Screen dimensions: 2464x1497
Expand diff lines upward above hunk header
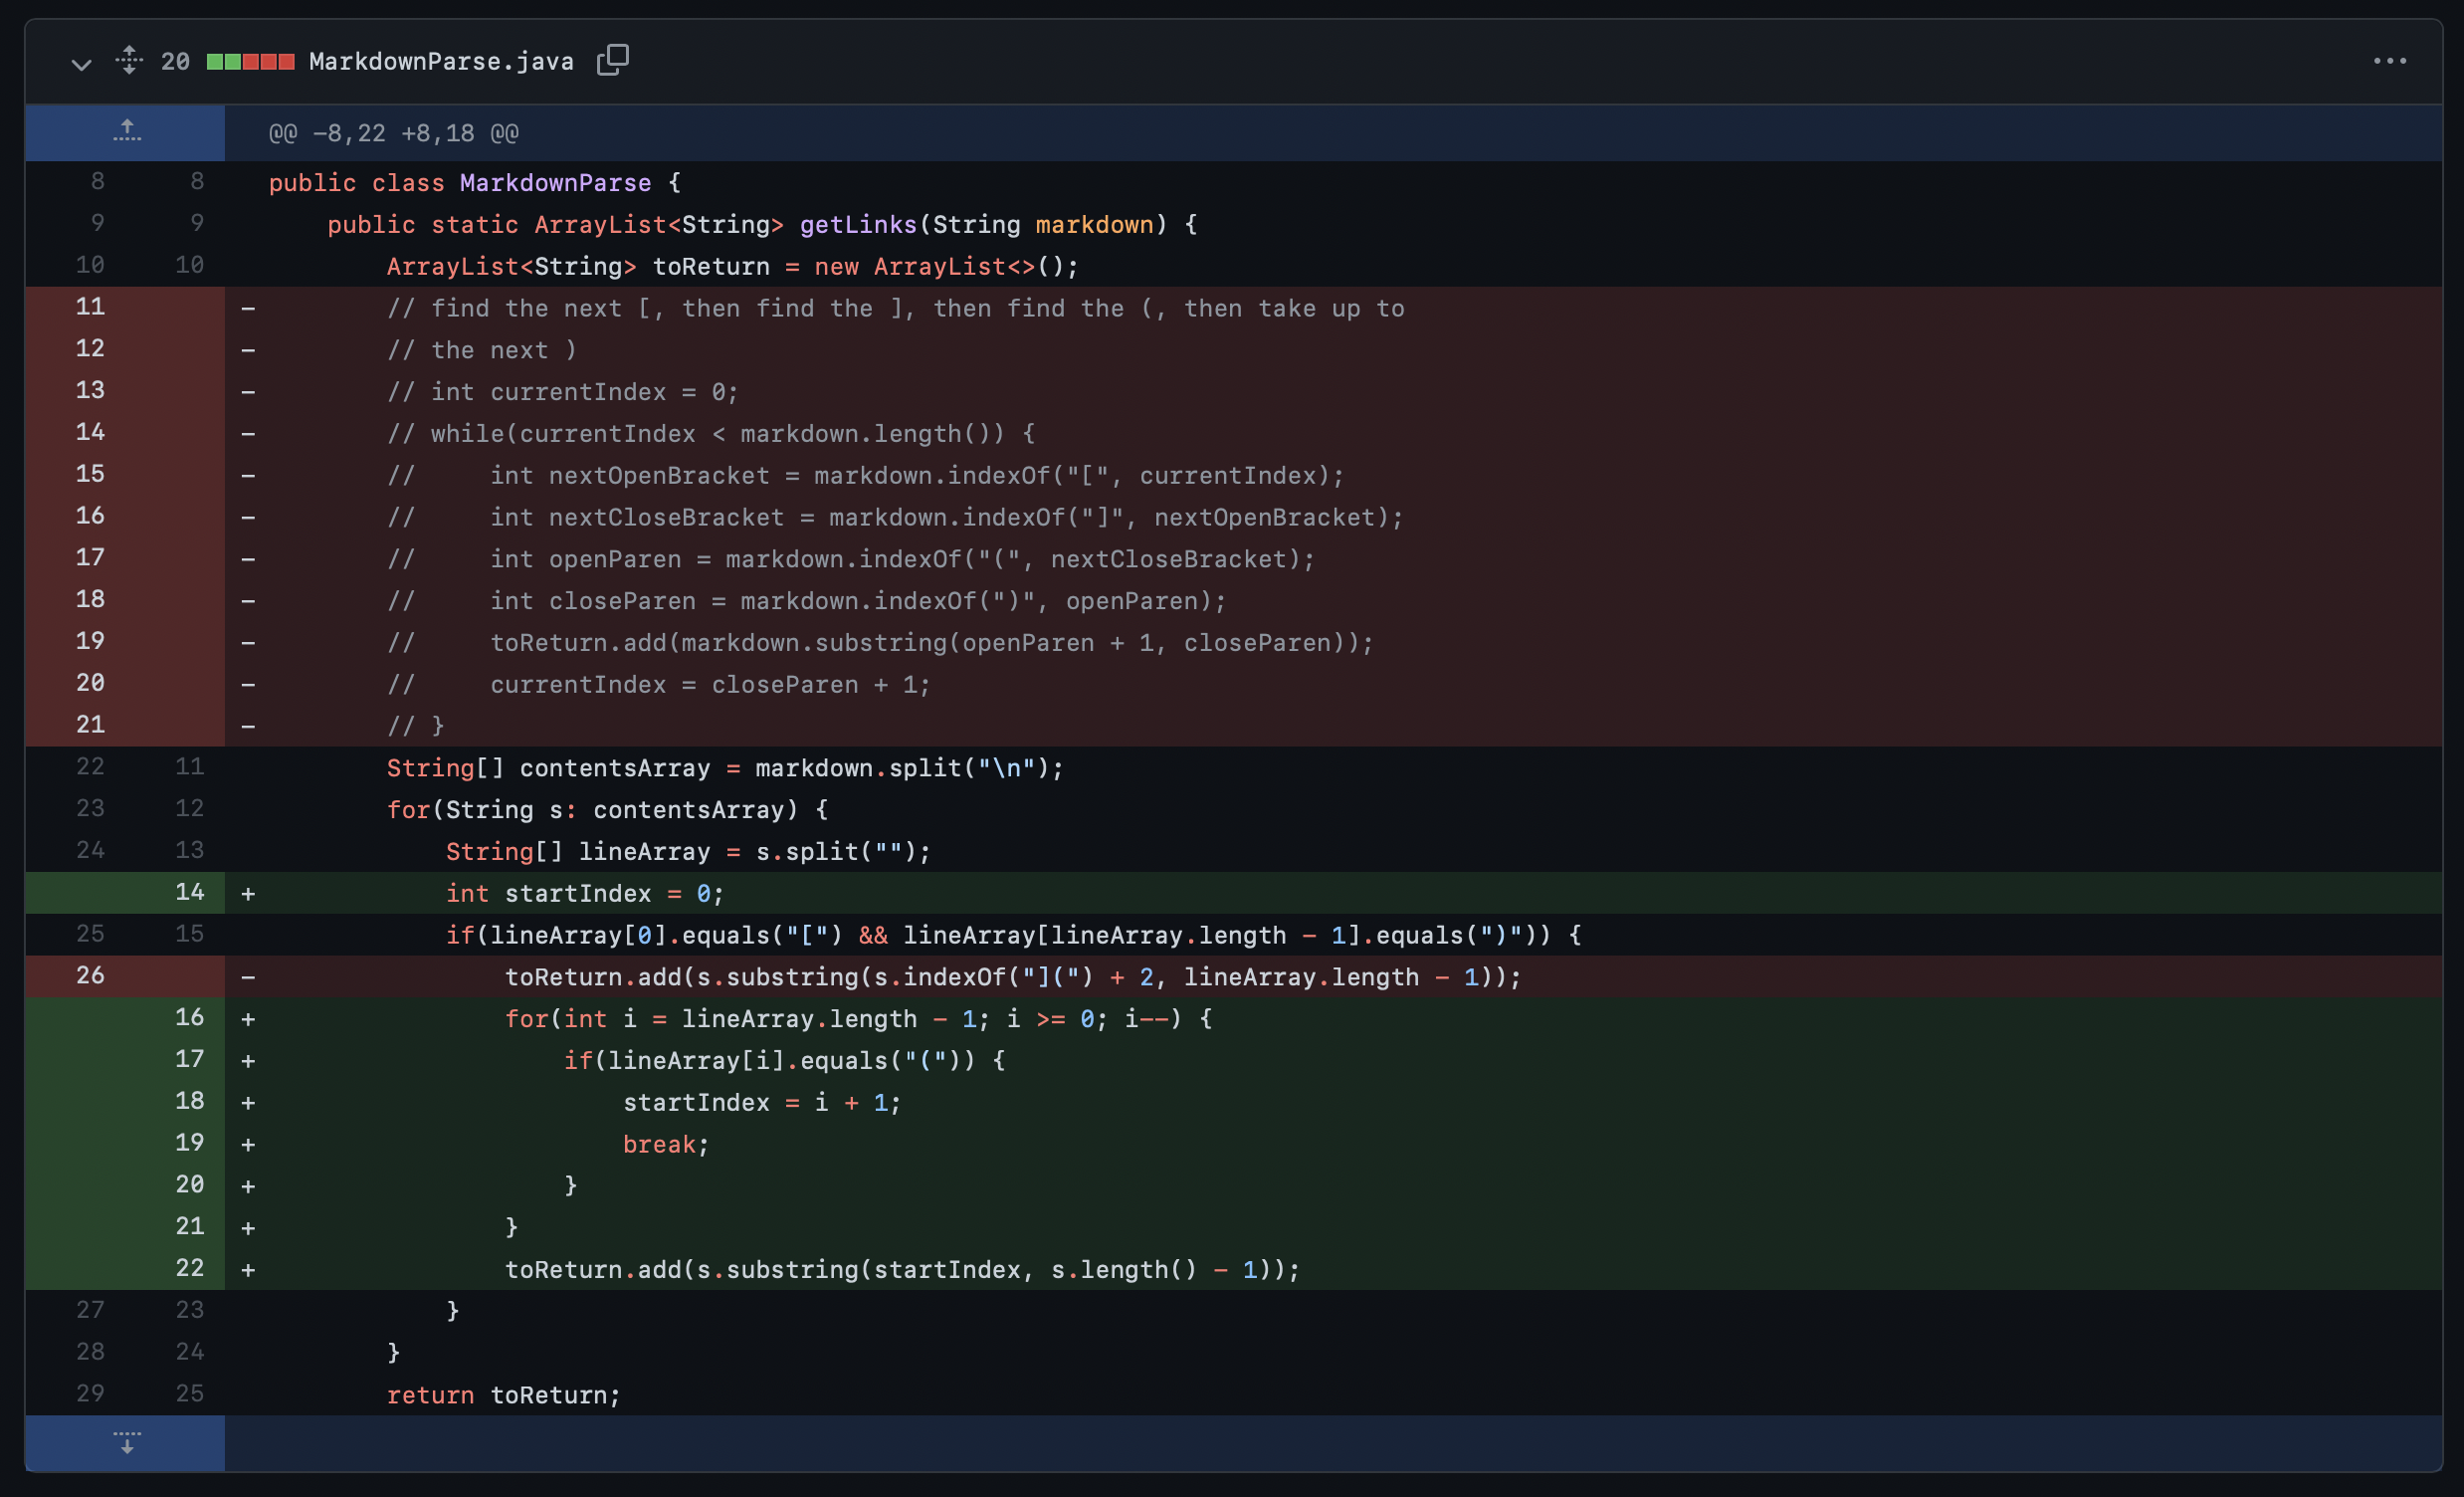tap(126, 132)
